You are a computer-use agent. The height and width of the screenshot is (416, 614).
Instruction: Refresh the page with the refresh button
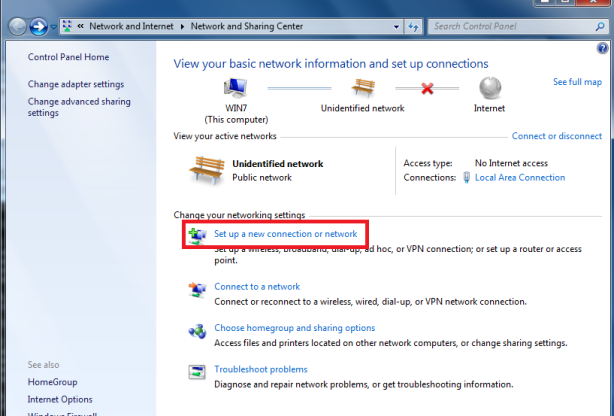click(x=414, y=27)
